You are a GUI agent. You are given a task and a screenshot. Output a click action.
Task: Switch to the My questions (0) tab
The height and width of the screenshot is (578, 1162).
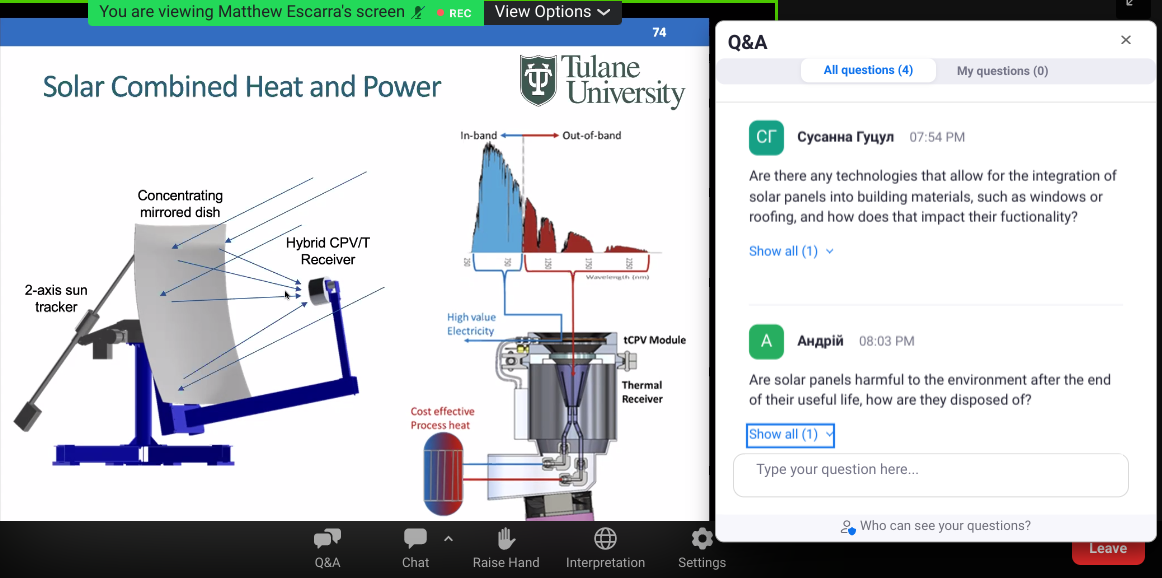[1002, 71]
